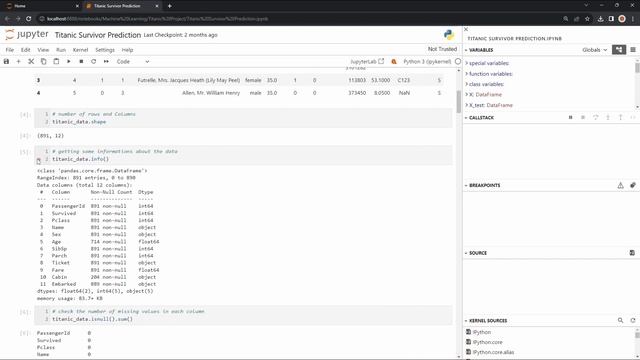Click the Python logo icon
Image resolution: width=640 pixels, height=360 pixels.
point(449,35)
